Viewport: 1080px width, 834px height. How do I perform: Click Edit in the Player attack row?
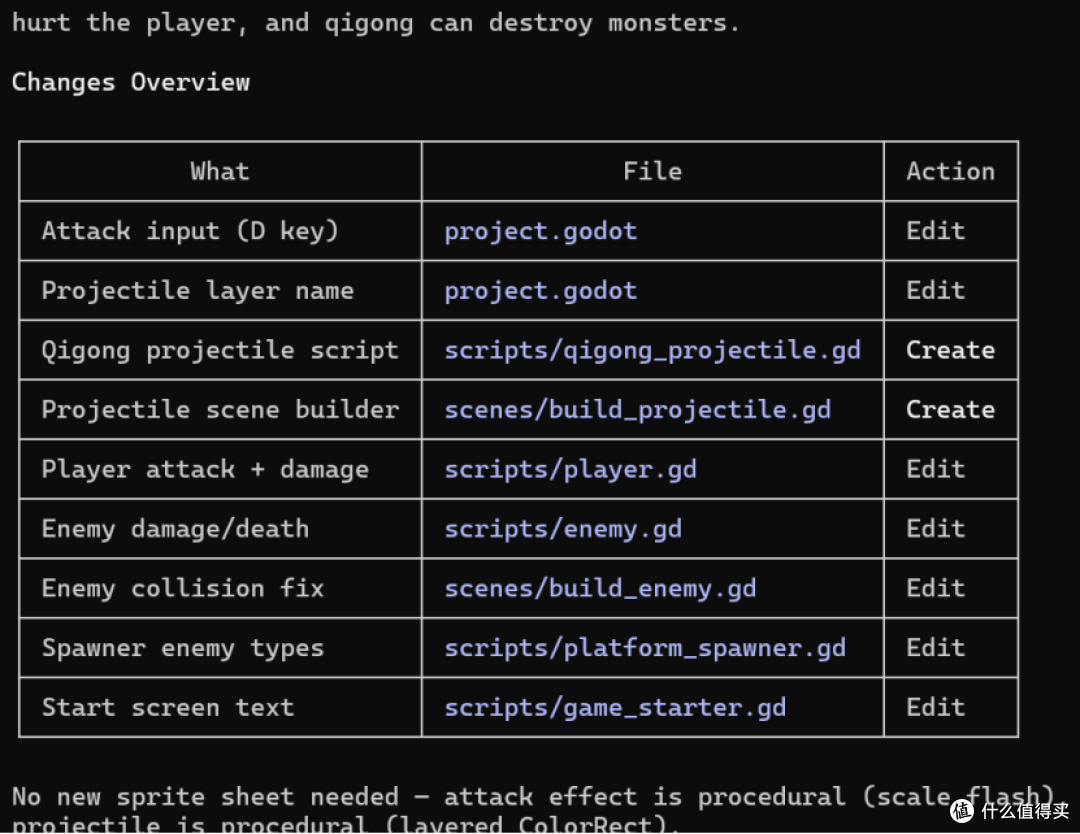(935, 470)
